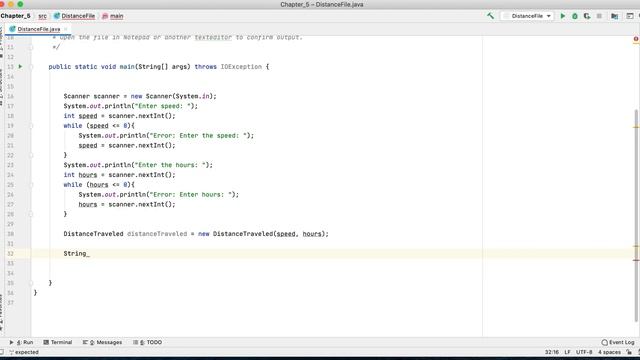Place cursor after String on line 32
Viewport: 640px width, 360px height.
[87, 253]
